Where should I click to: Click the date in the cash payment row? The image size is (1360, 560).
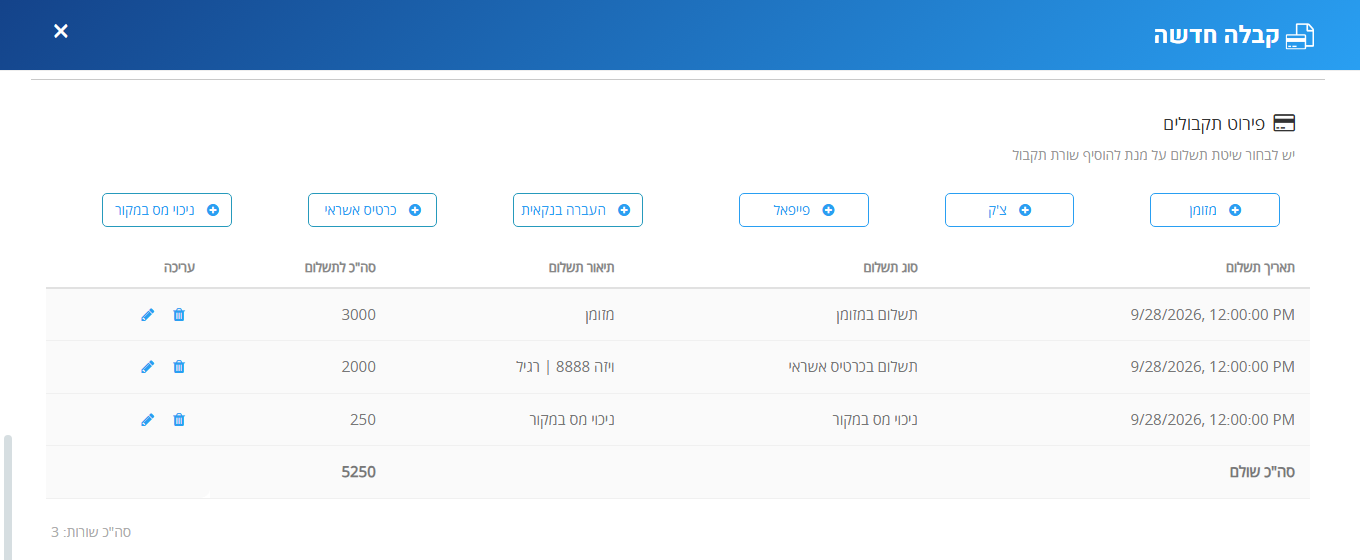pyautogui.click(x=1213, y=315)
